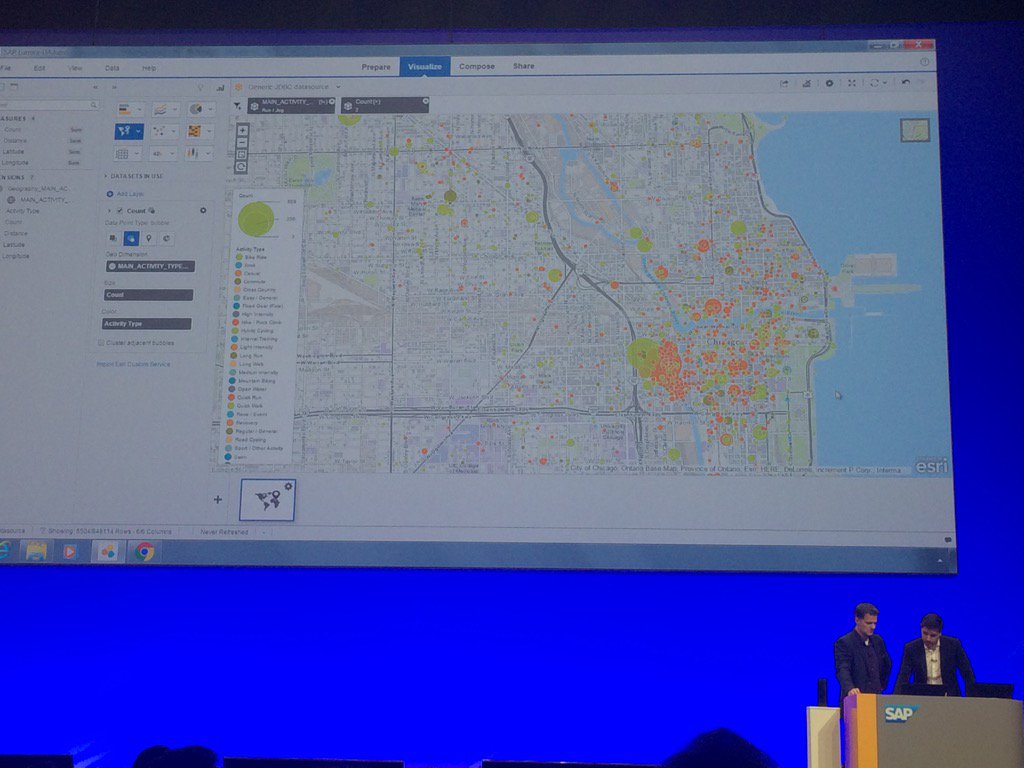Screen dimensions: 1024x768
Task: Click the export/share visualization icon
Action: tap(784, 84)
